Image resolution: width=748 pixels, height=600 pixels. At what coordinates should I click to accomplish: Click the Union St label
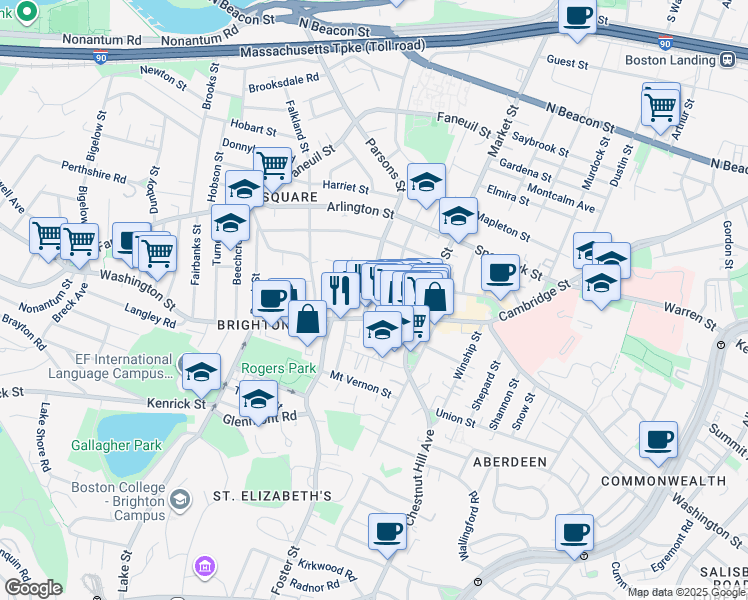[x=456, y=418]
